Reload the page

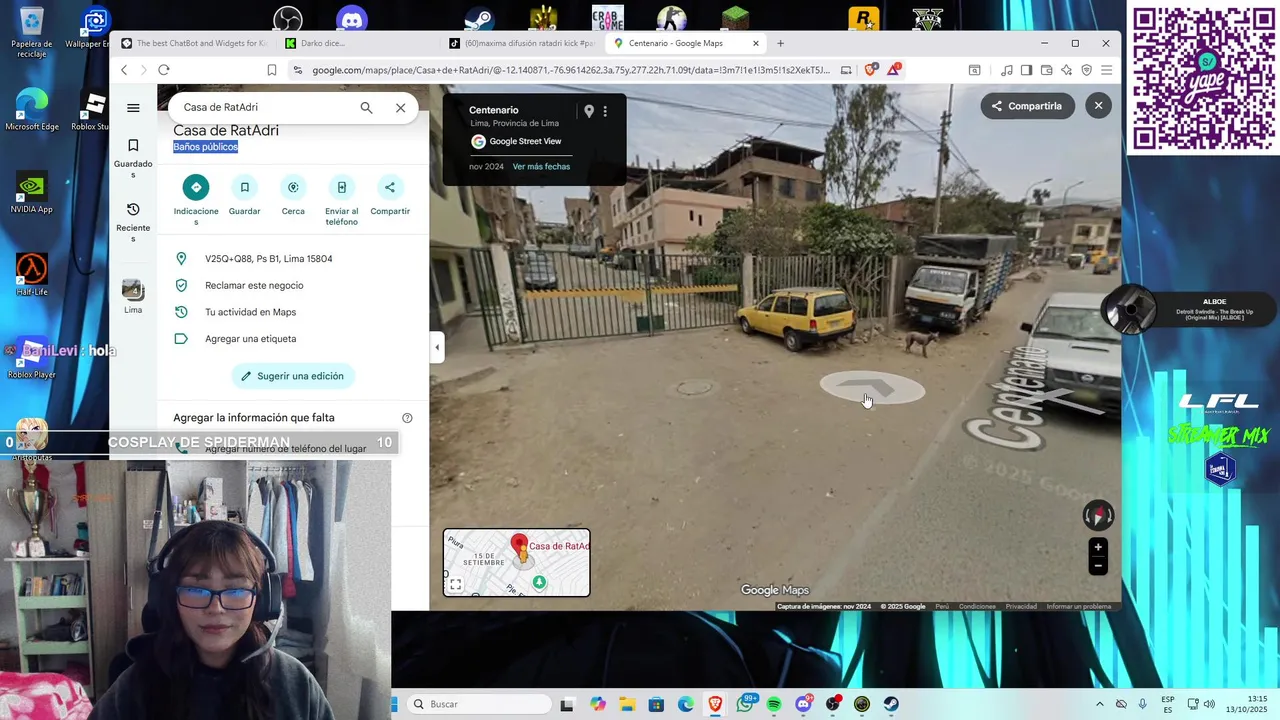click(x=164, y=70)
